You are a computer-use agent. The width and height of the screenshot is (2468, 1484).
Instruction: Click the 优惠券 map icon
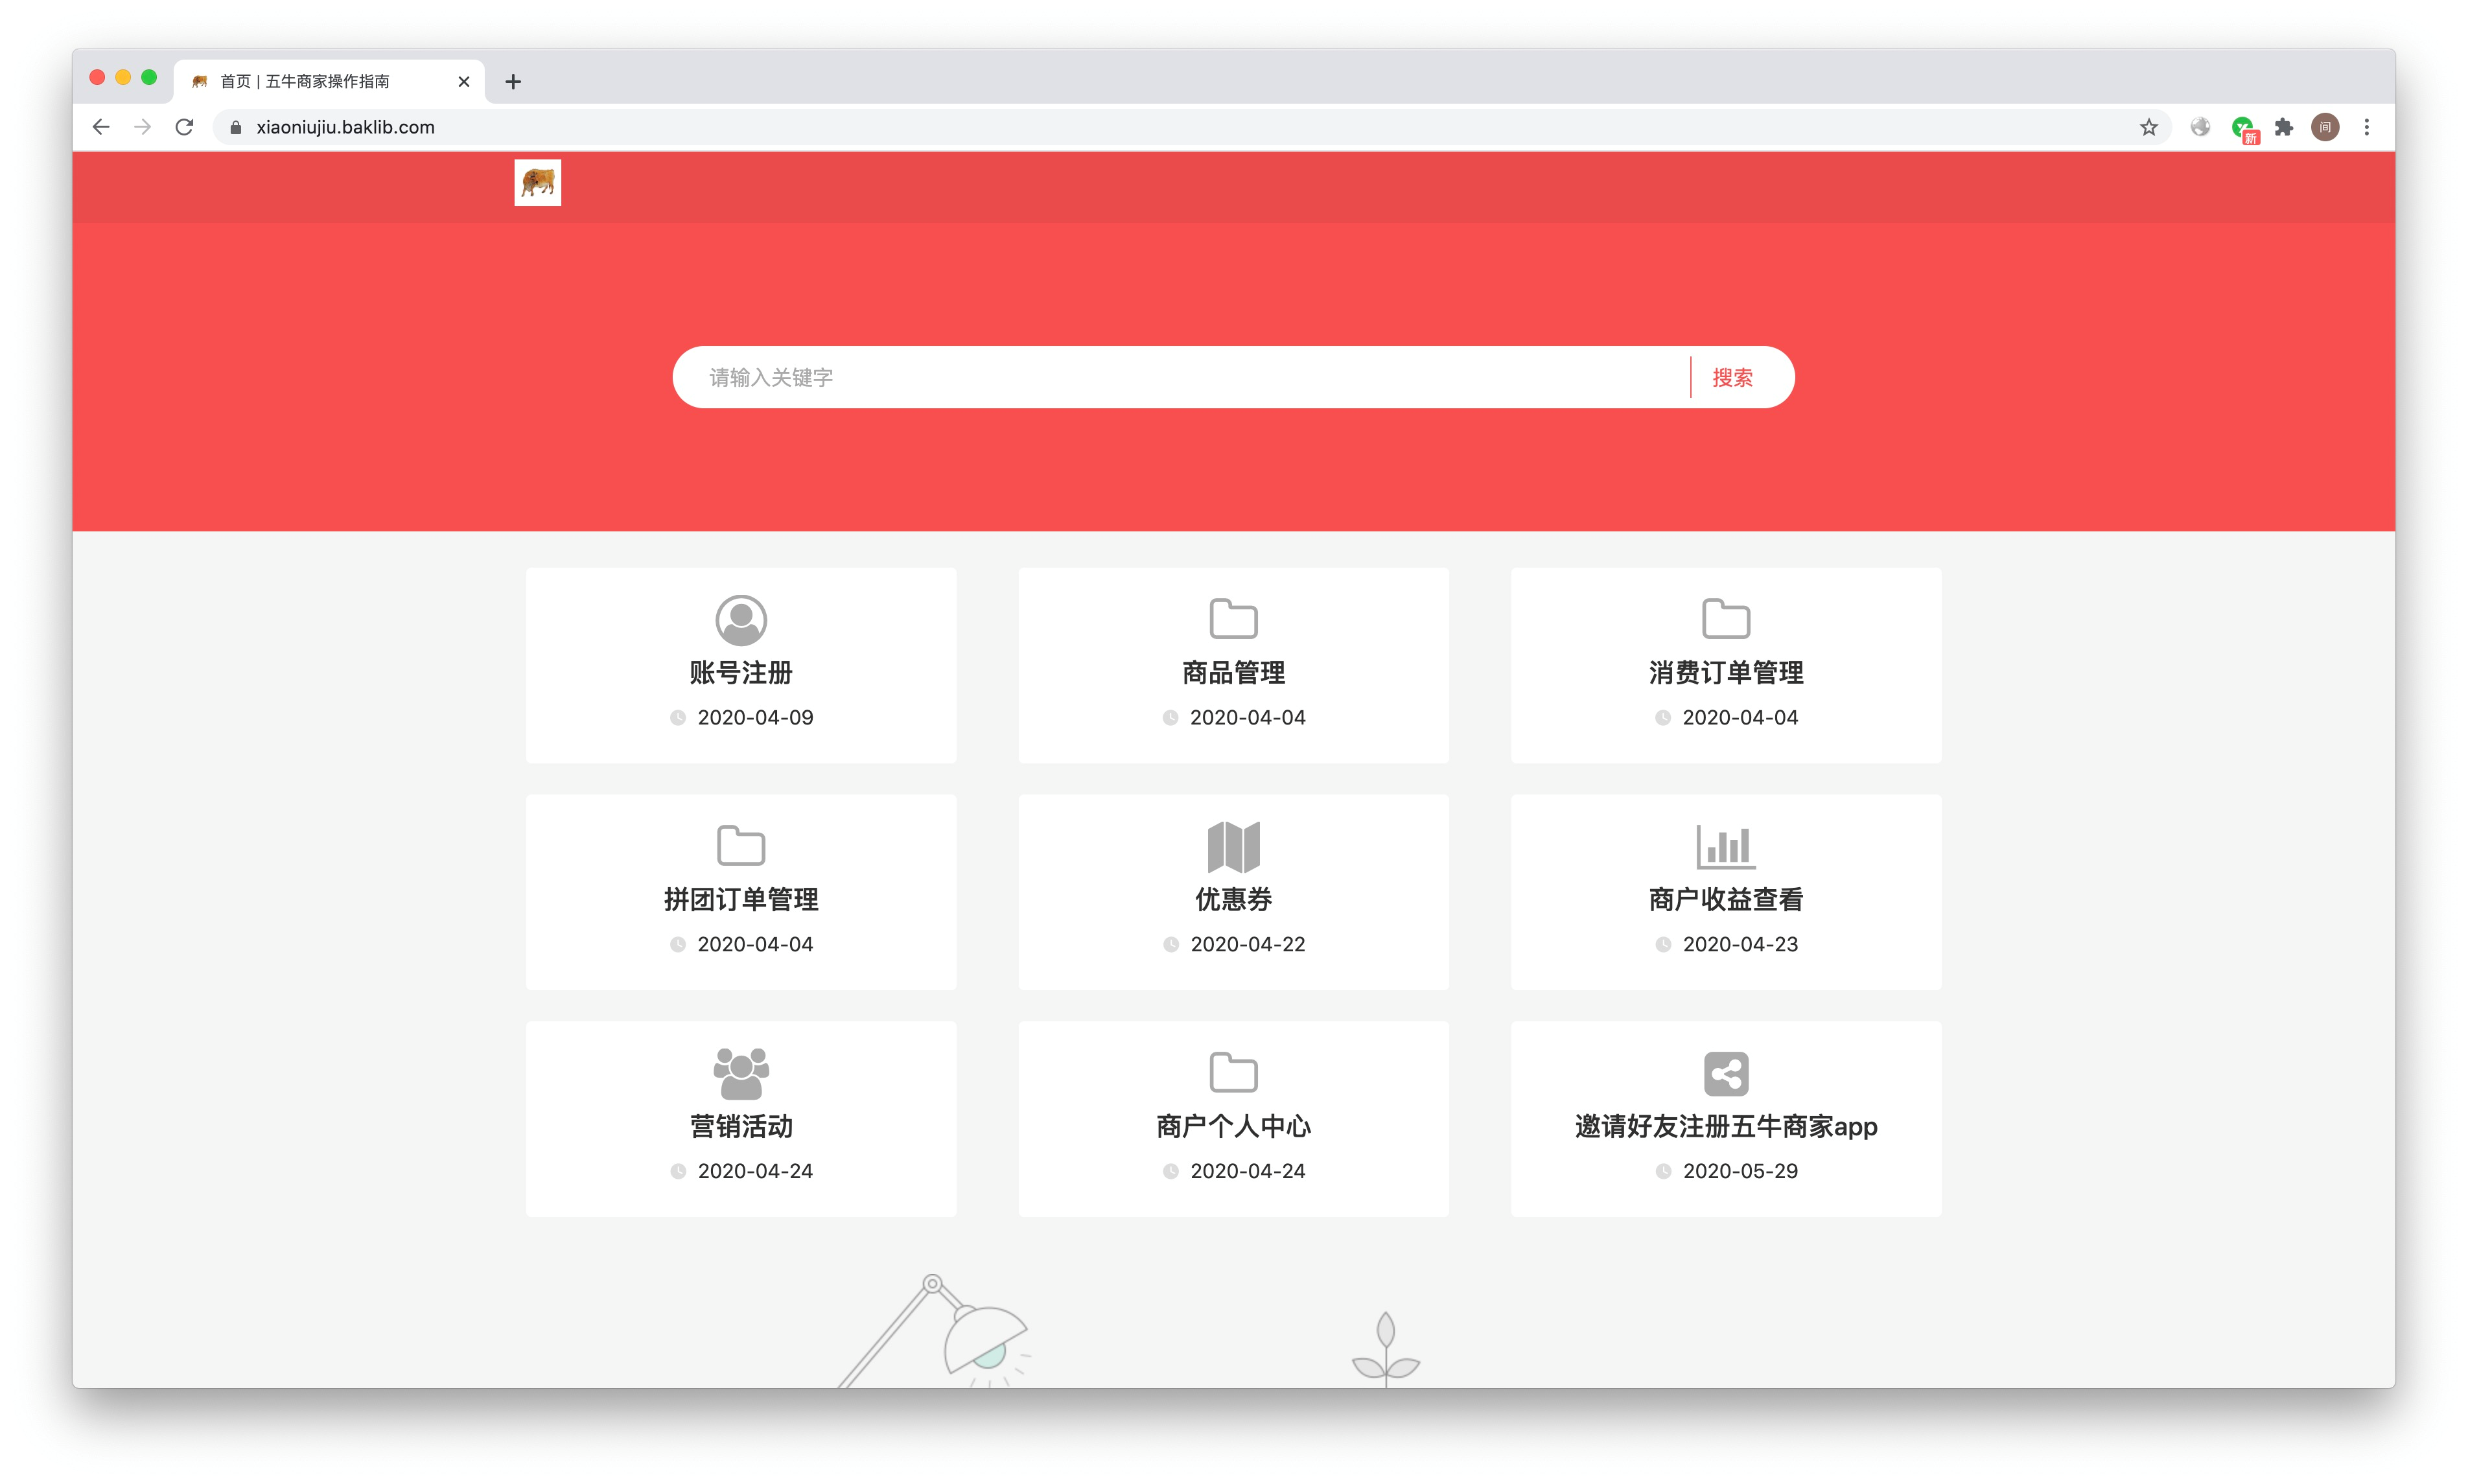tap(1233, 847)
